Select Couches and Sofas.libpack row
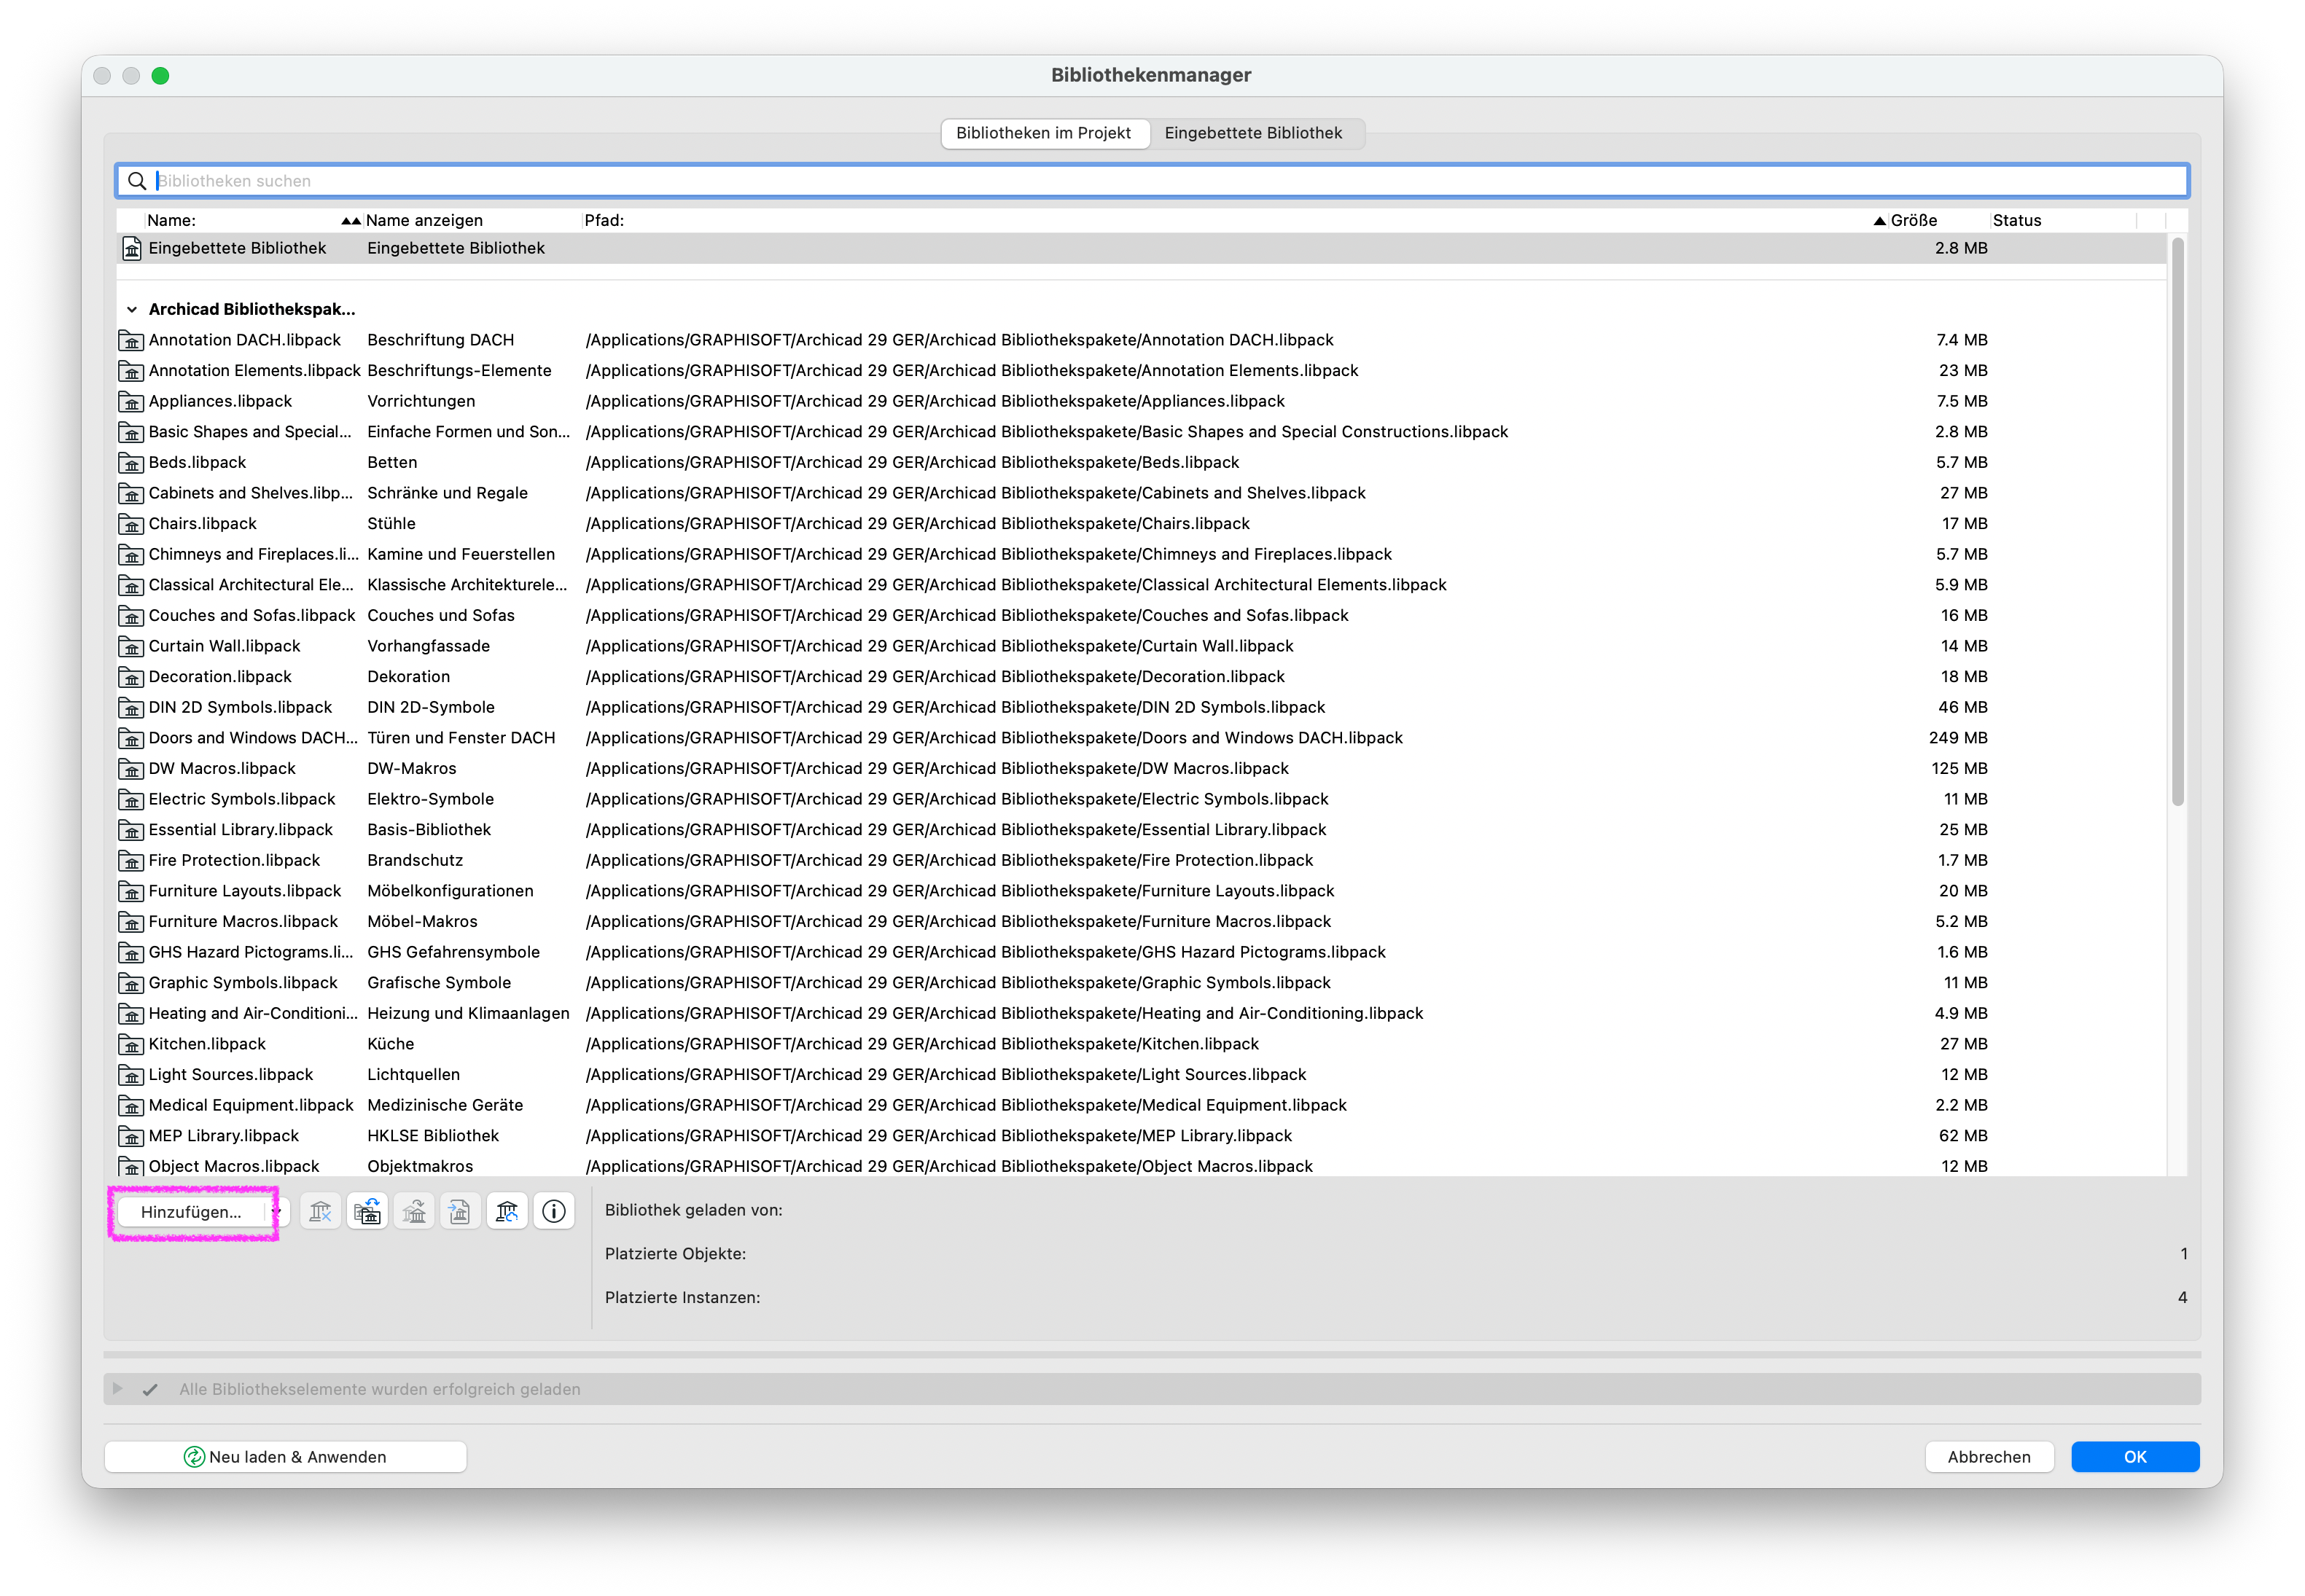The height and width of the screenshot is (1596, 2305). 1141,615
